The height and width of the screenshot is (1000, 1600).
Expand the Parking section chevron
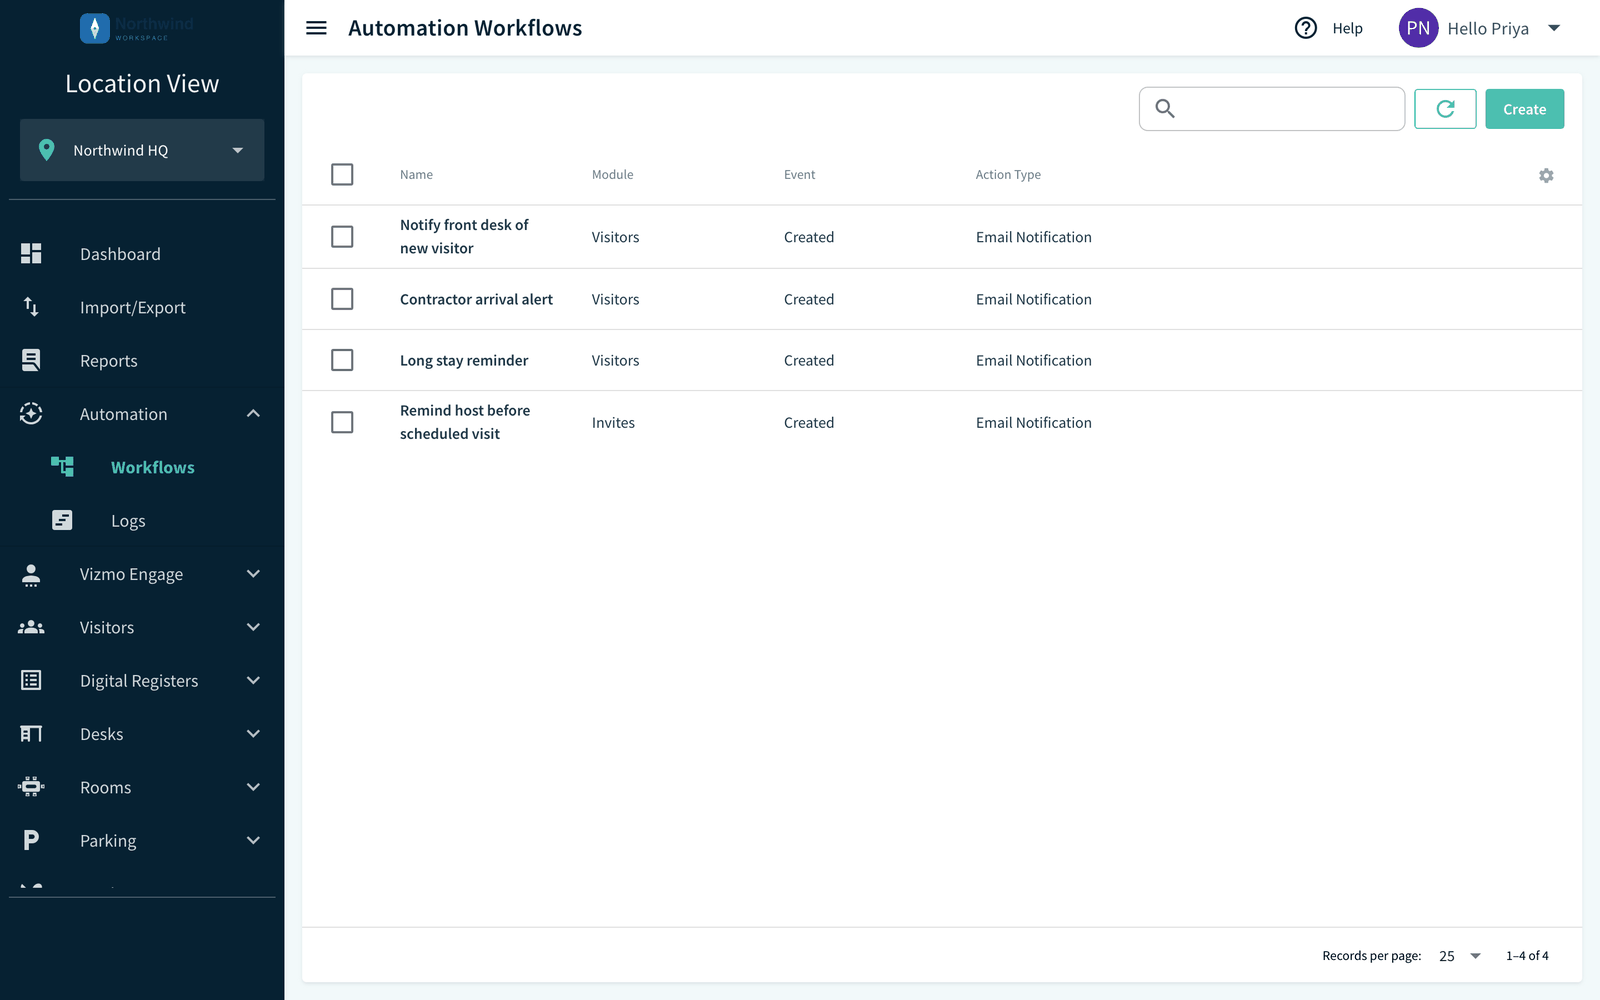click(x=253, y=840)
